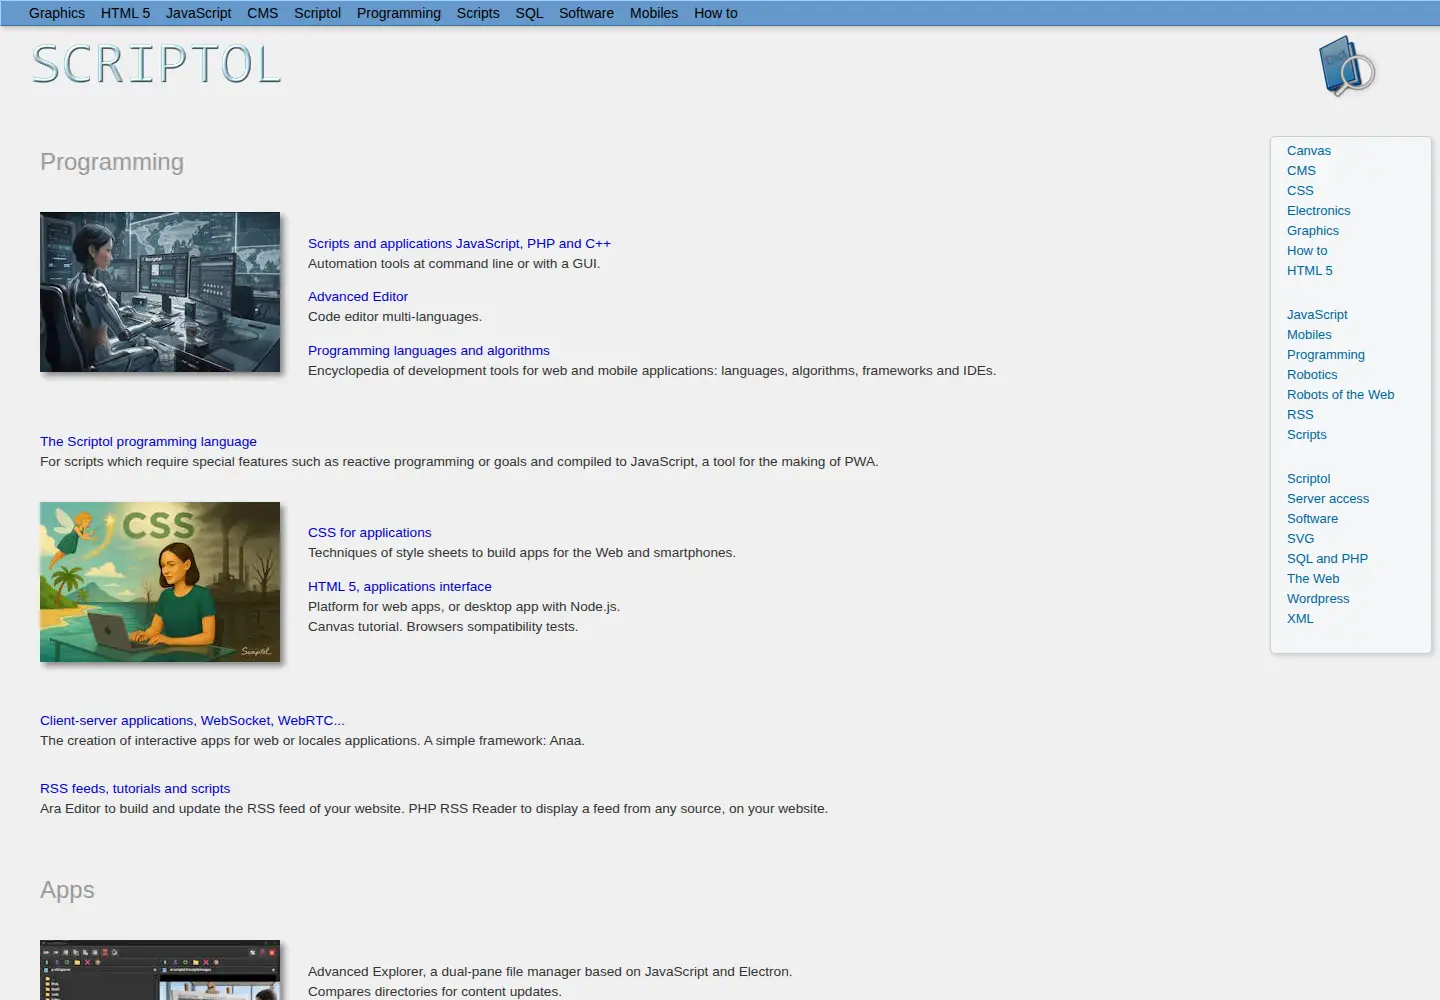Click the robot programmer thumbnail image
The width and height of the screenshot is (1440, 1000).
tap(160, 292)
